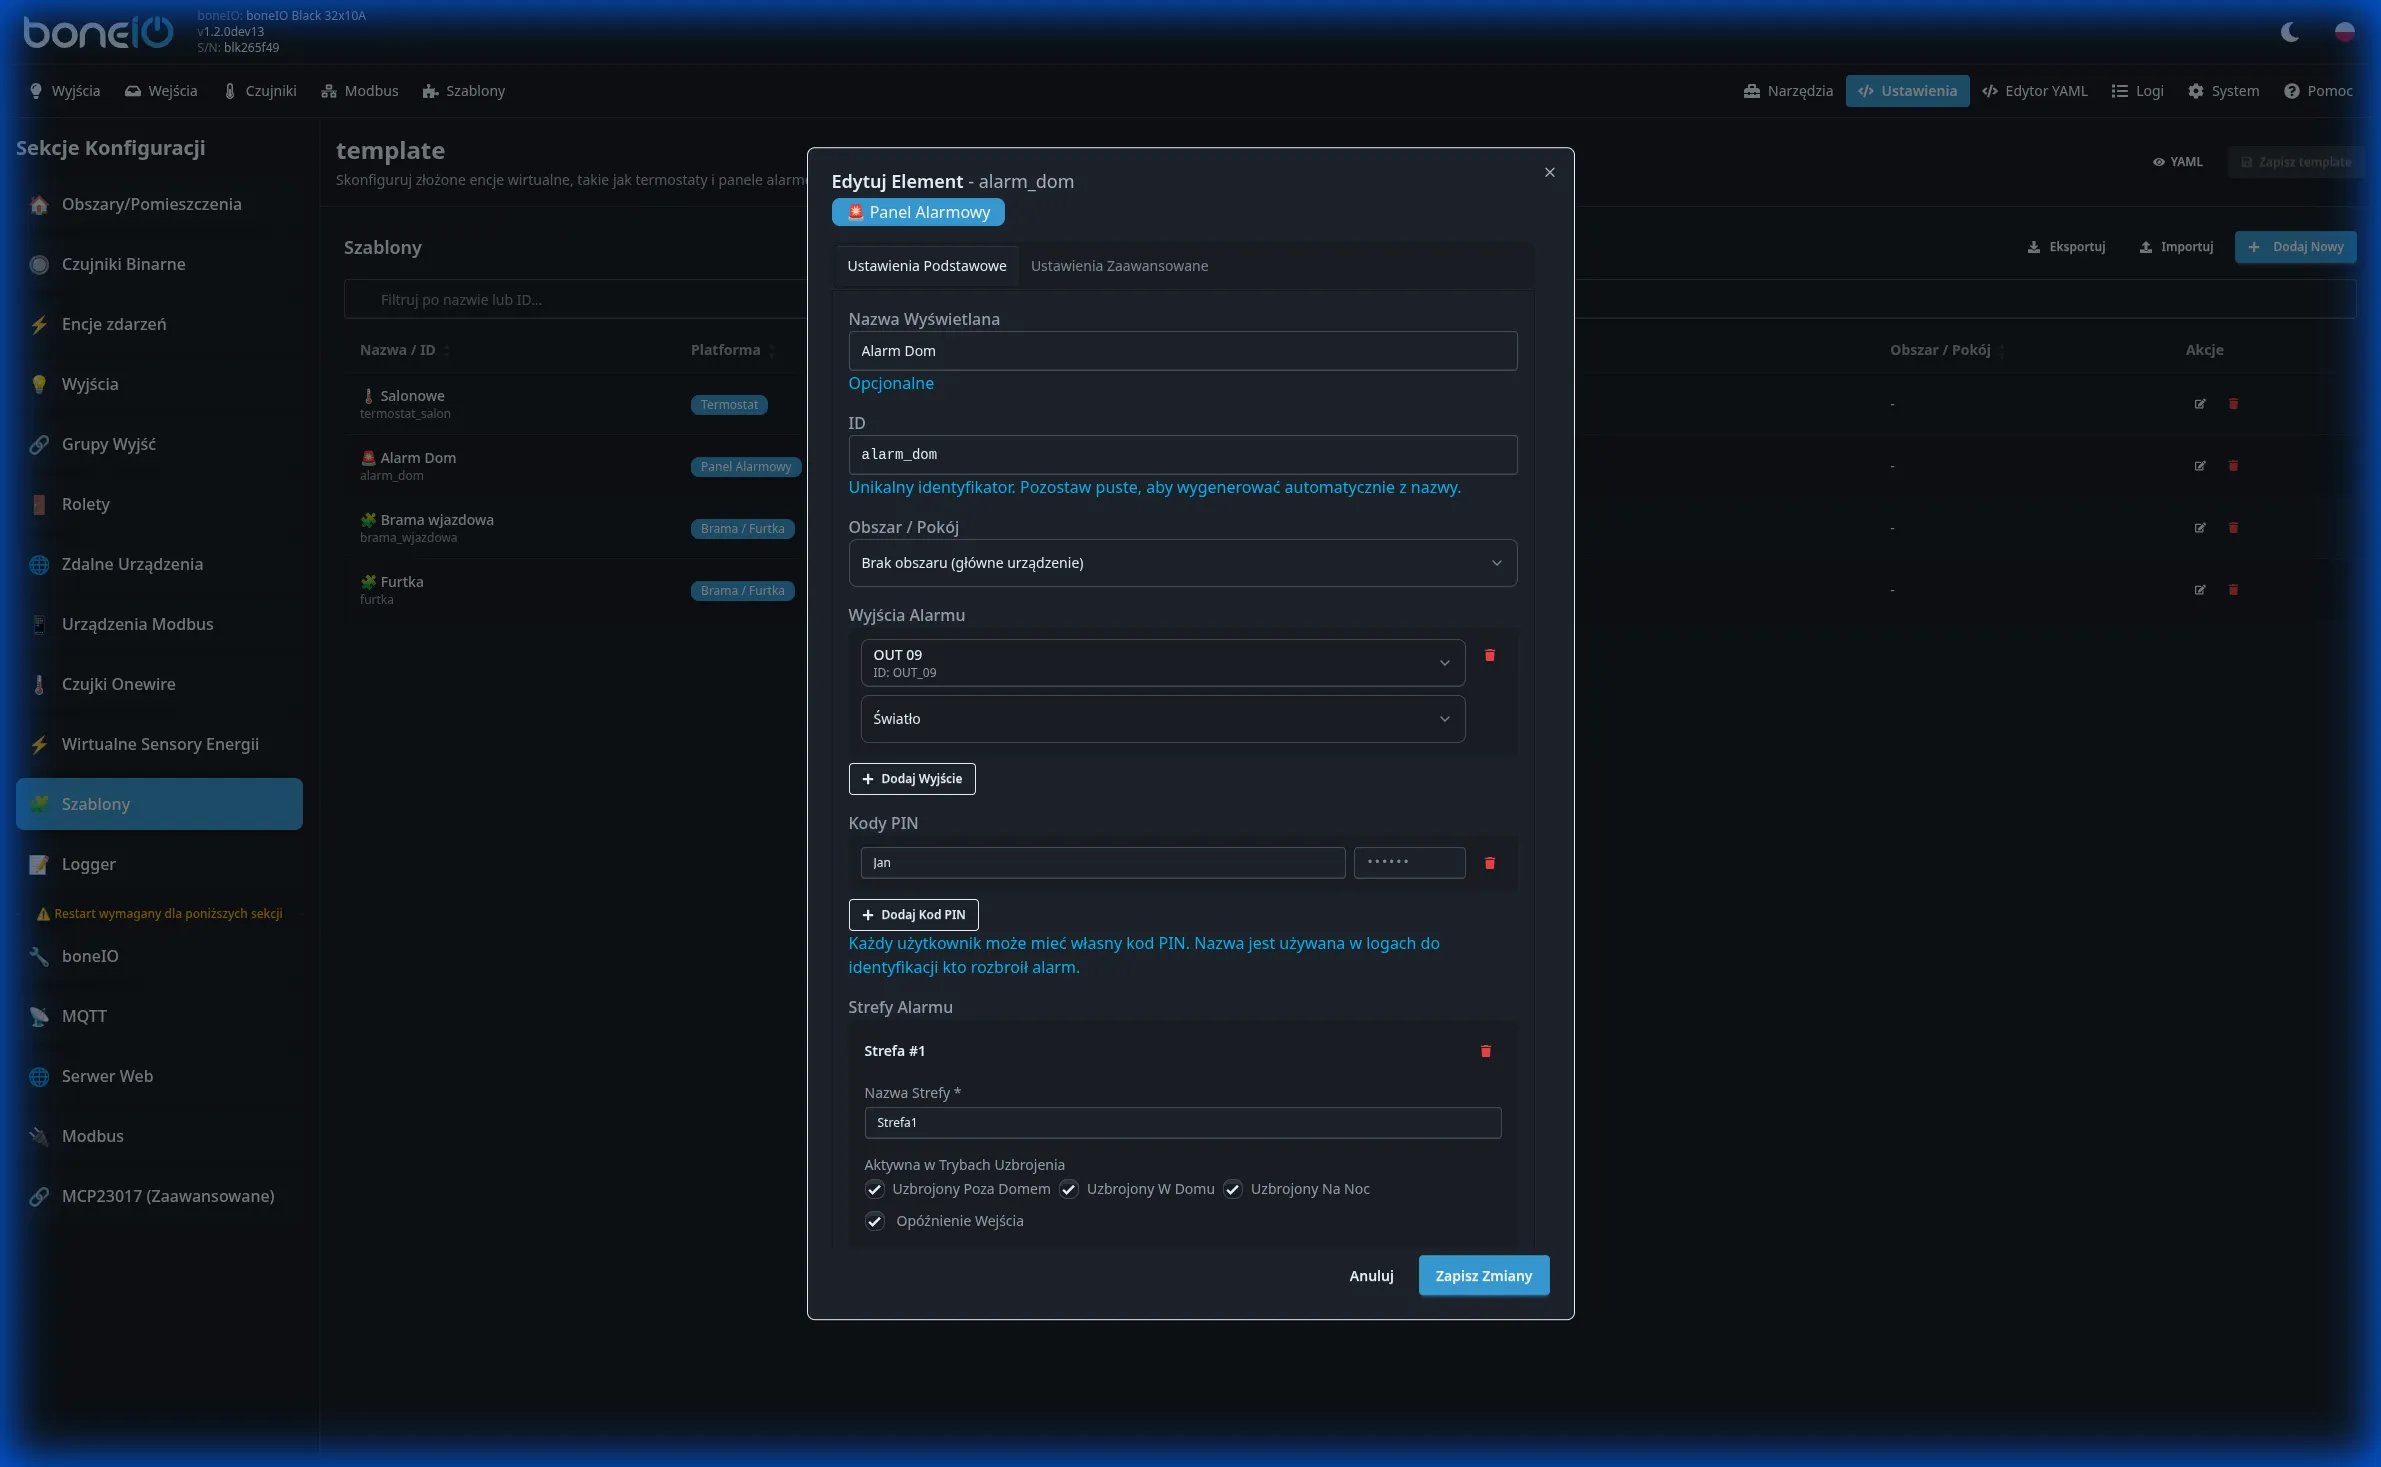2381x1467 pixels.
Task: Edit the Salonowe thermostat row
Action: click(2199, 404)
